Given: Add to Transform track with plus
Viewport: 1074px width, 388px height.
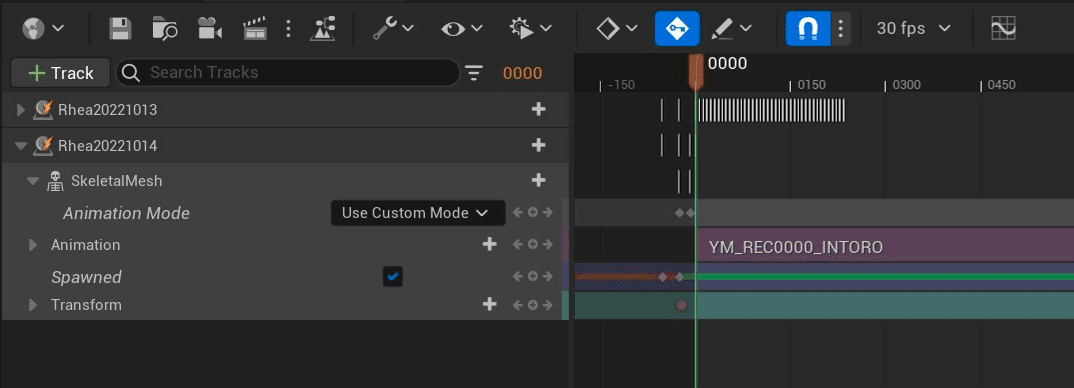Looking at the screenshot, I should [x=489, y=305].
